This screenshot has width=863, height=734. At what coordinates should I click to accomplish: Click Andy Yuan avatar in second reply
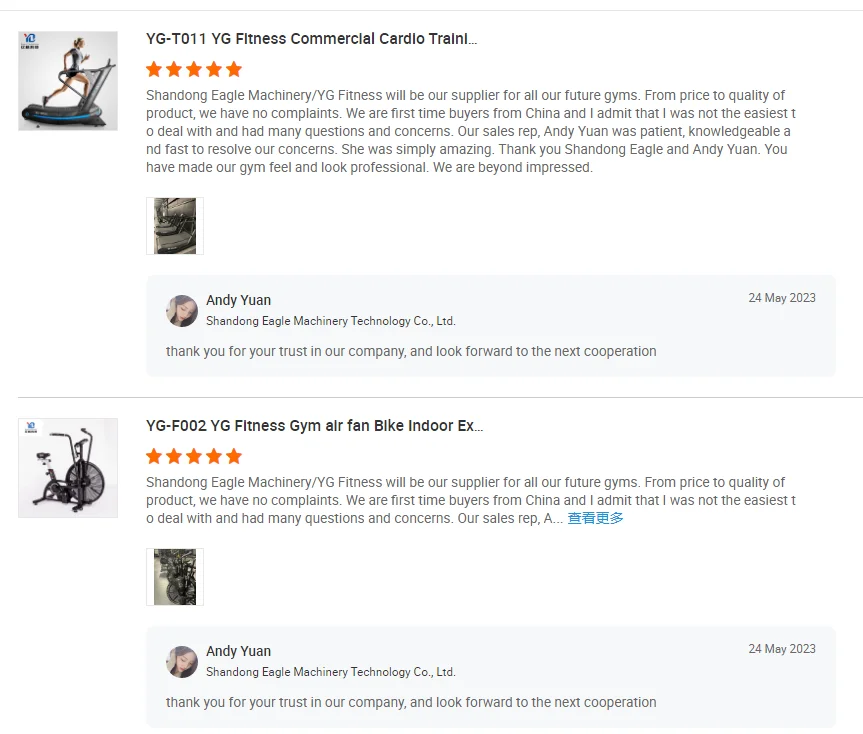click(x=182, y=662)
